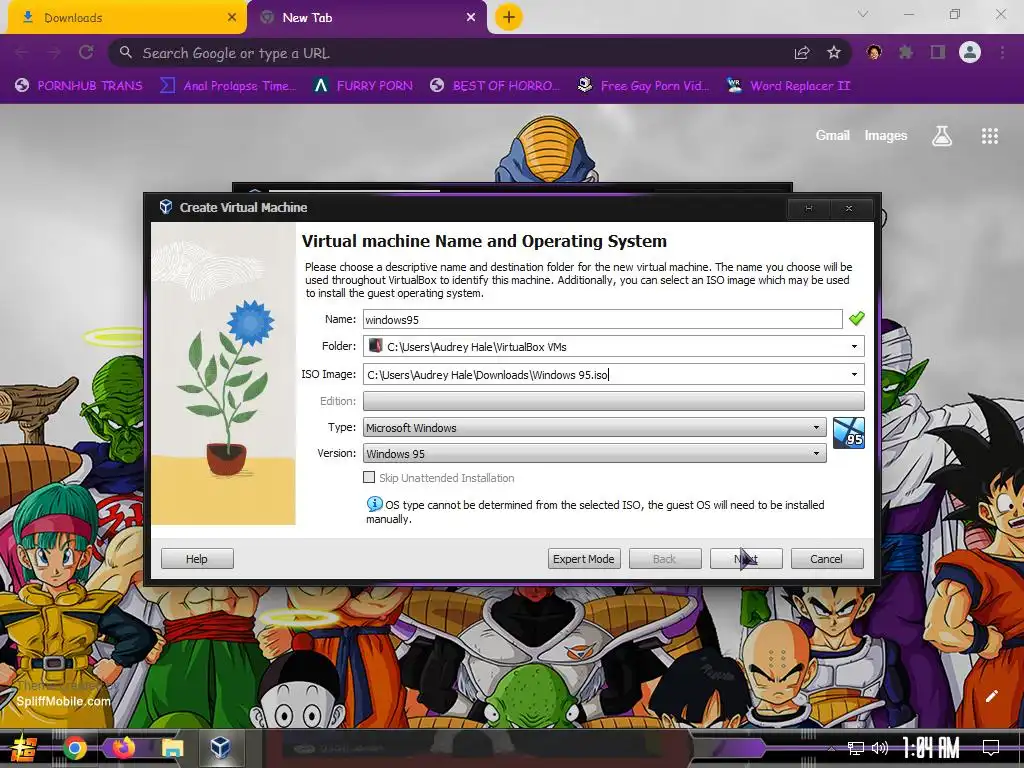Screen dimensions: 1024x768
Task: Switch to the New Tab browser tab
Action: pyautogui.click(x=366, y=18)
